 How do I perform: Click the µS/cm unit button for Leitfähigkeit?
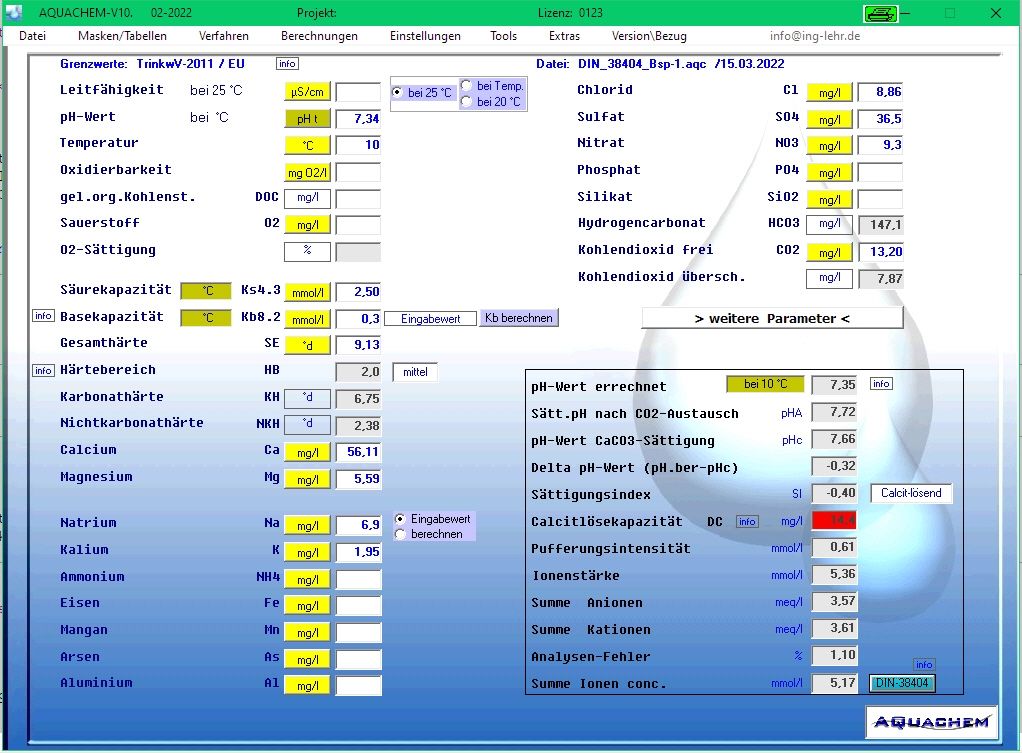[x=307, y=92]
